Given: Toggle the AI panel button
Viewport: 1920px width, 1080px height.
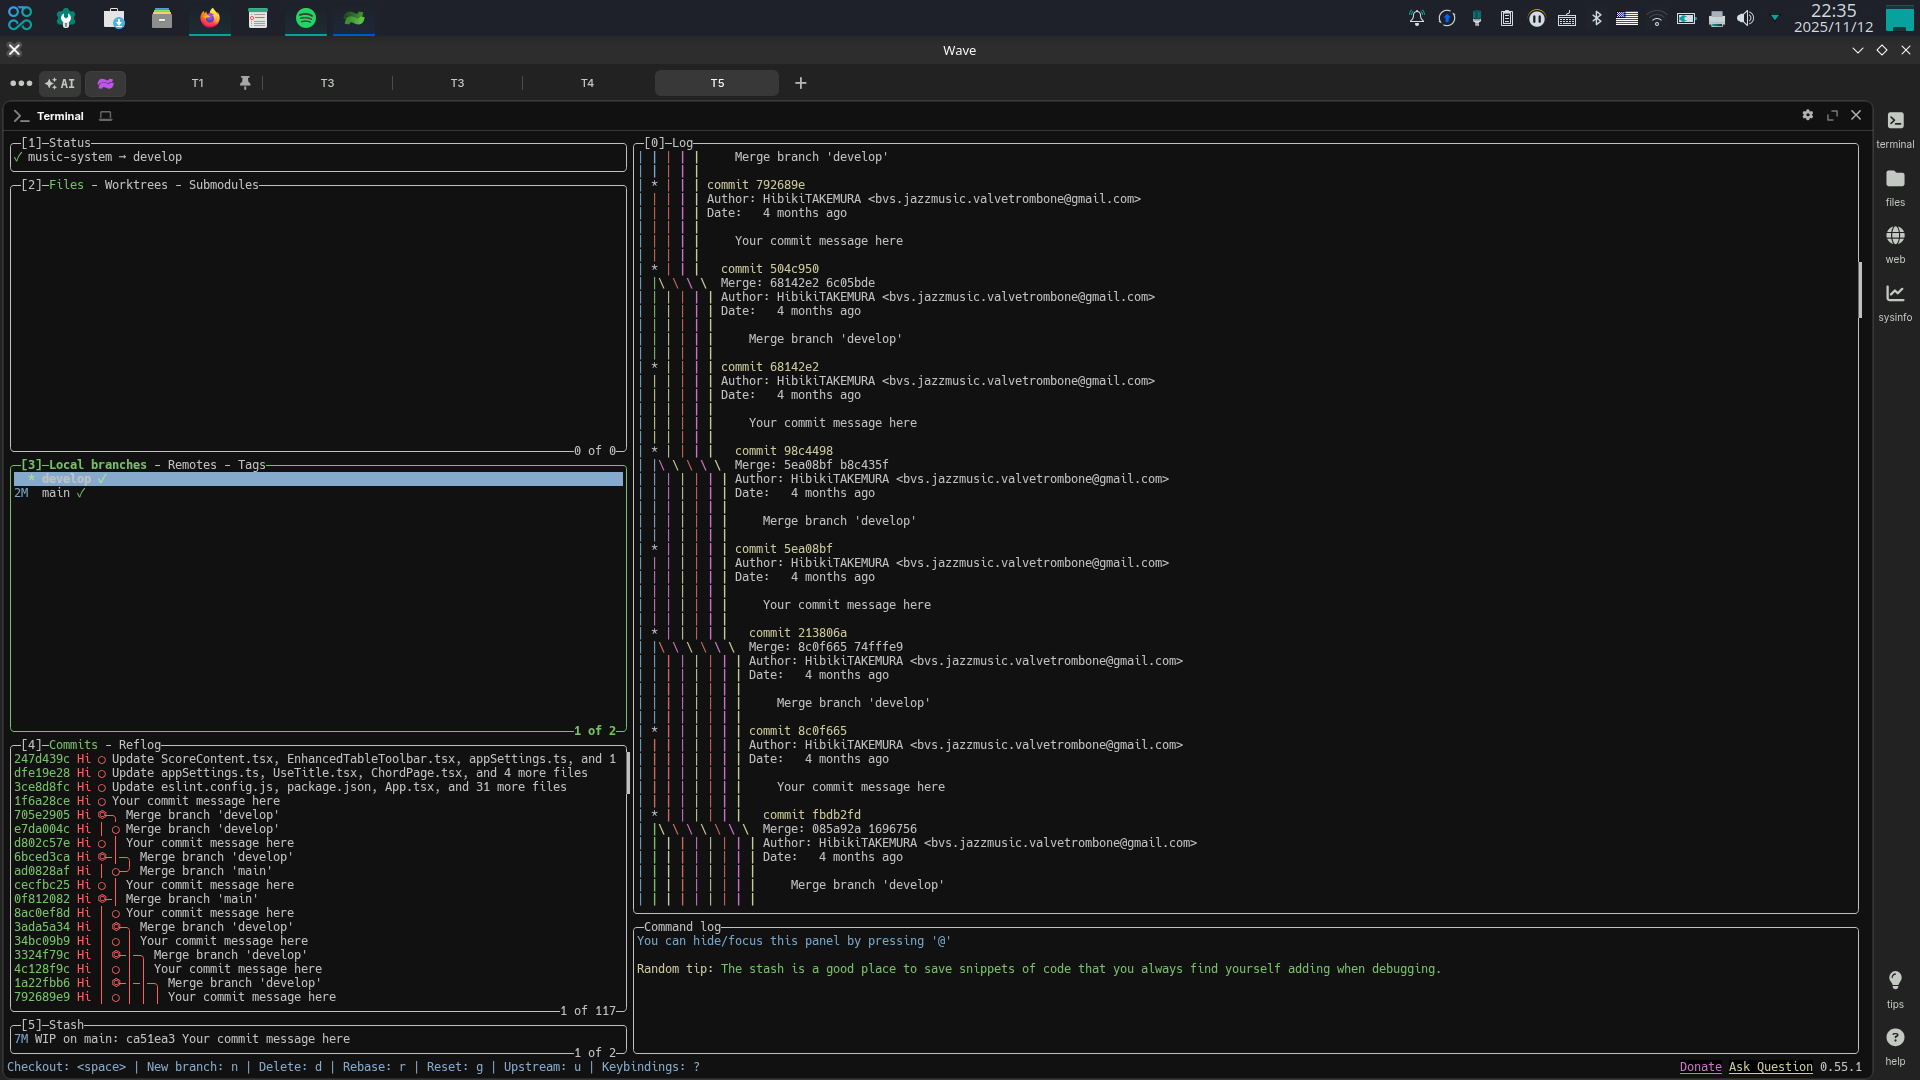Looking at the screenshot, I should point(60,83).
